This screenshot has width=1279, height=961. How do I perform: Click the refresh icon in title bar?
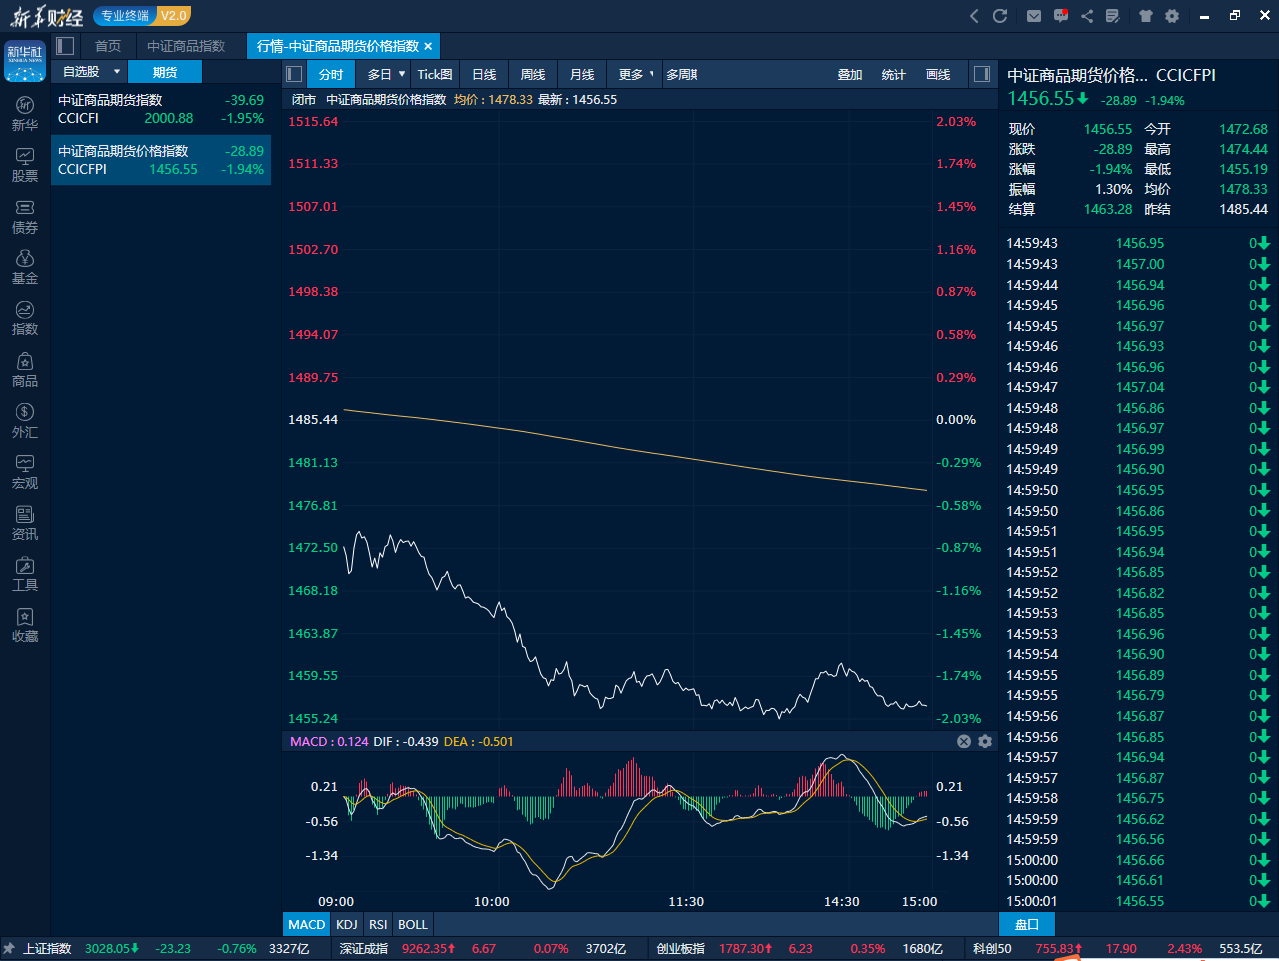999,16
